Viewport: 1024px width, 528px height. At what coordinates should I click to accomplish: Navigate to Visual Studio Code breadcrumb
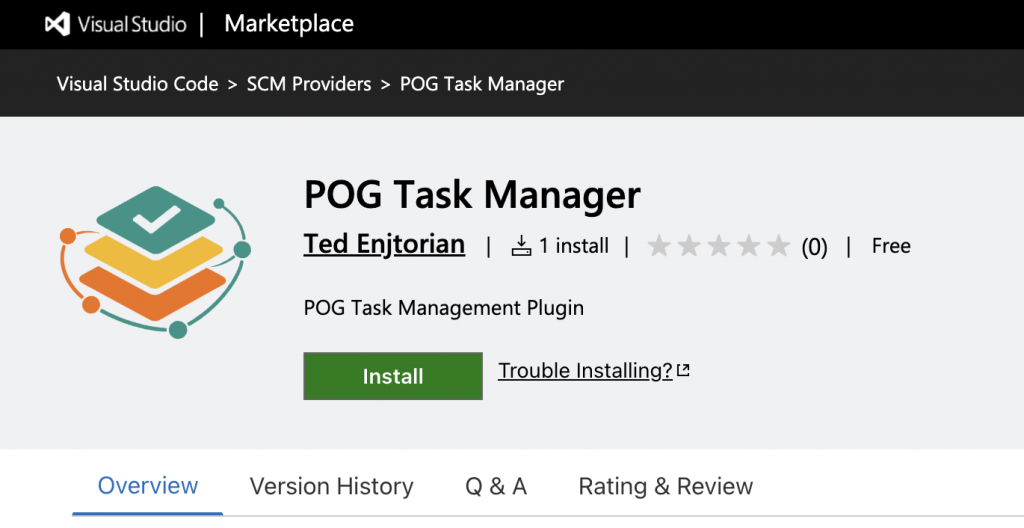tap(138, 84)
